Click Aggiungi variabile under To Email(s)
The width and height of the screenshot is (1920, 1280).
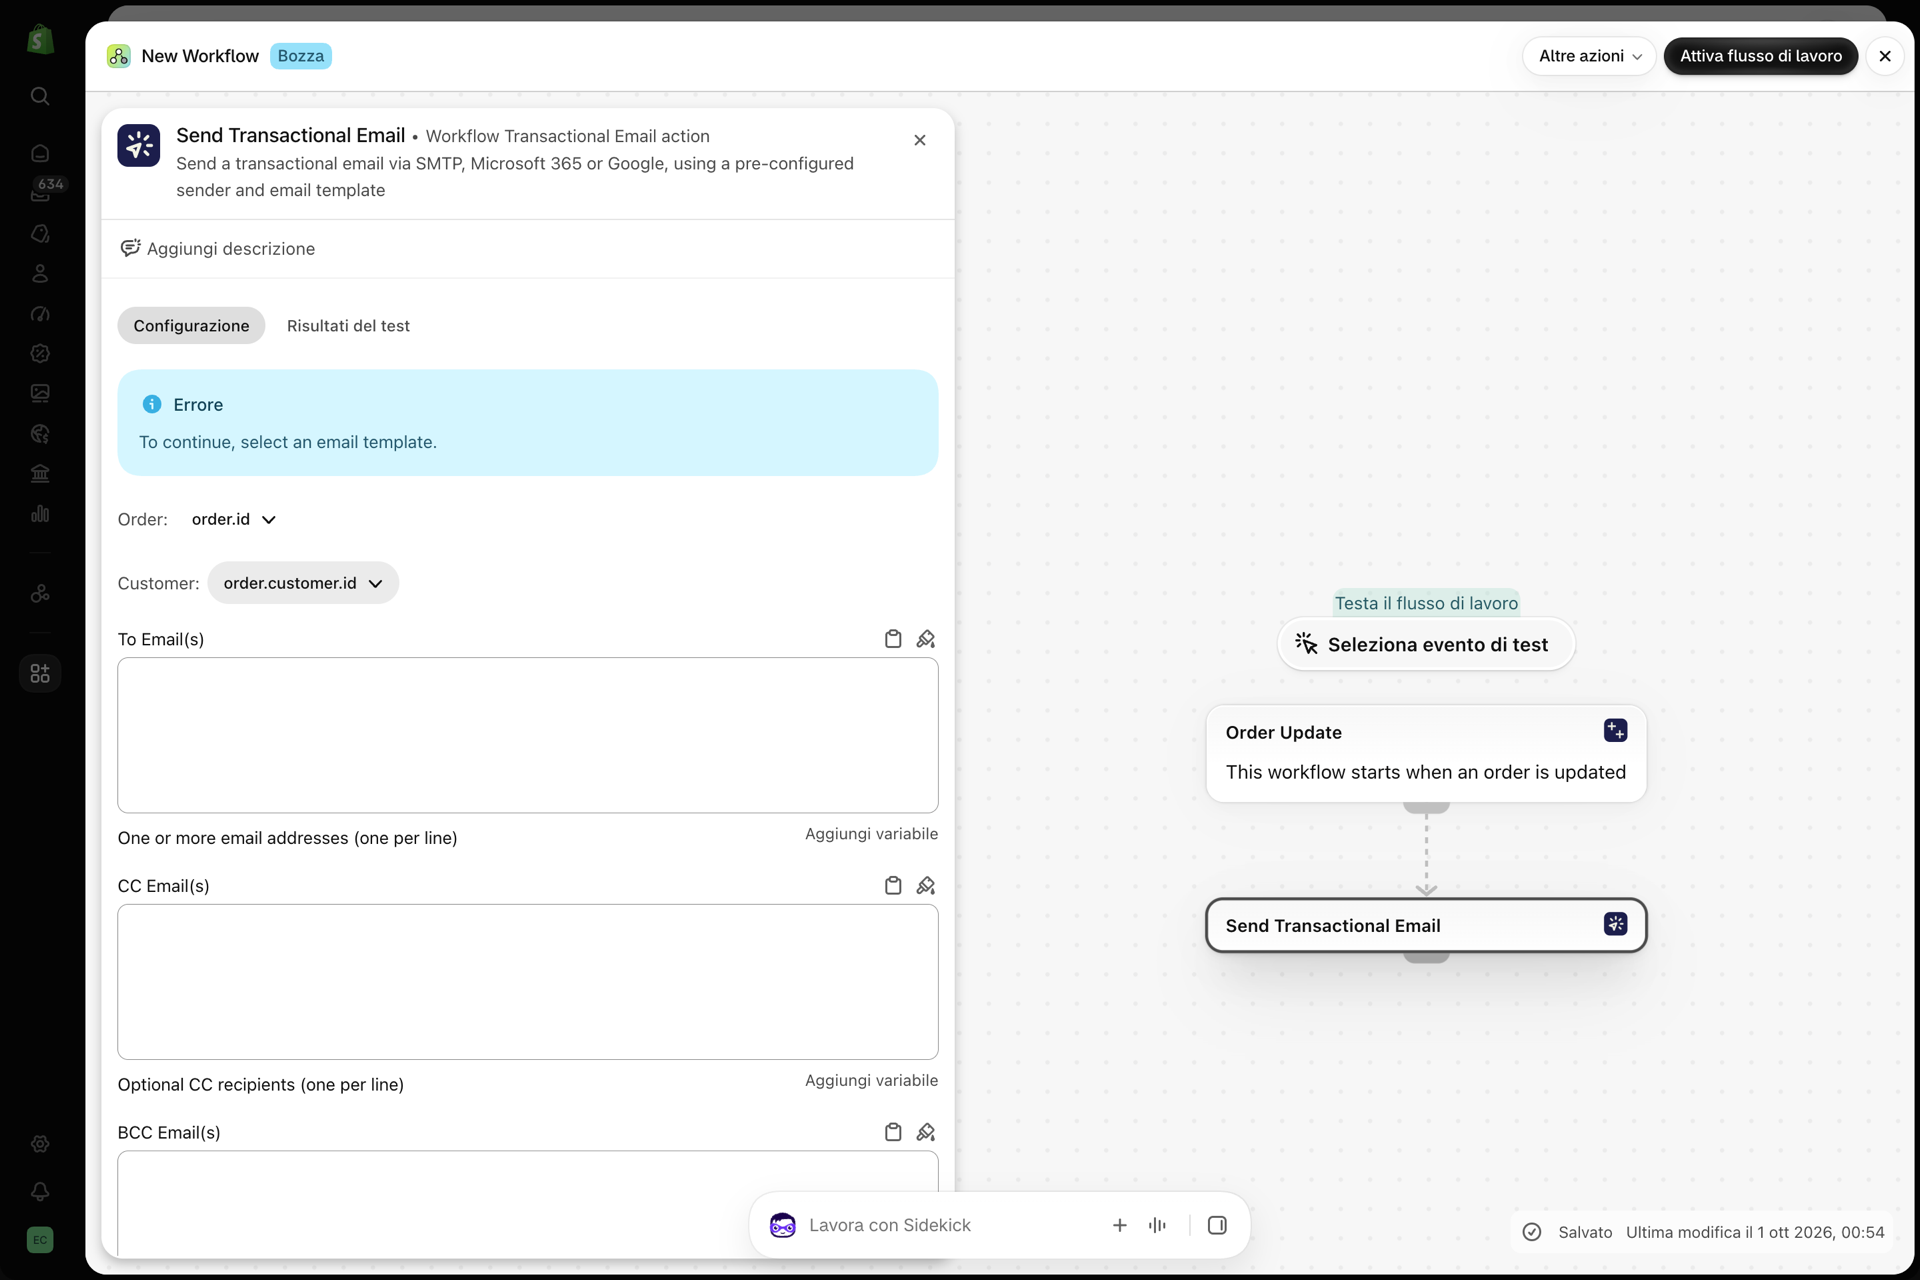871,834
